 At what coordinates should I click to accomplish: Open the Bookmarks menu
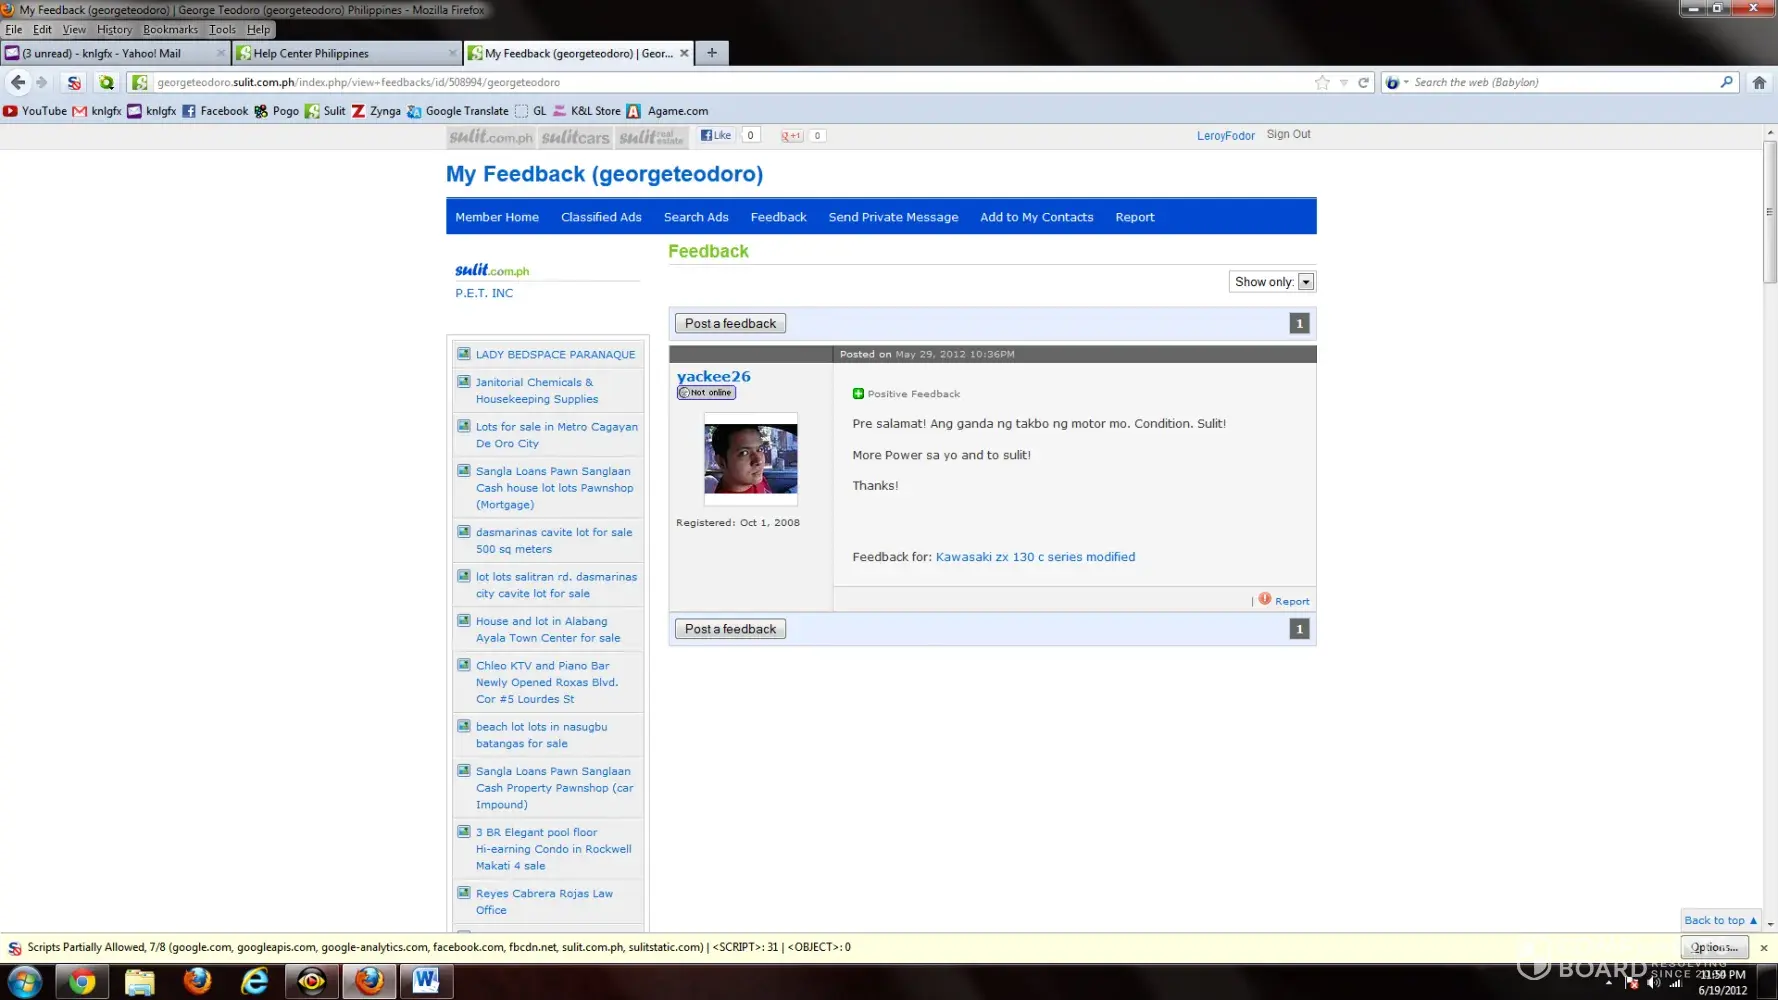[x=170, y=29]
